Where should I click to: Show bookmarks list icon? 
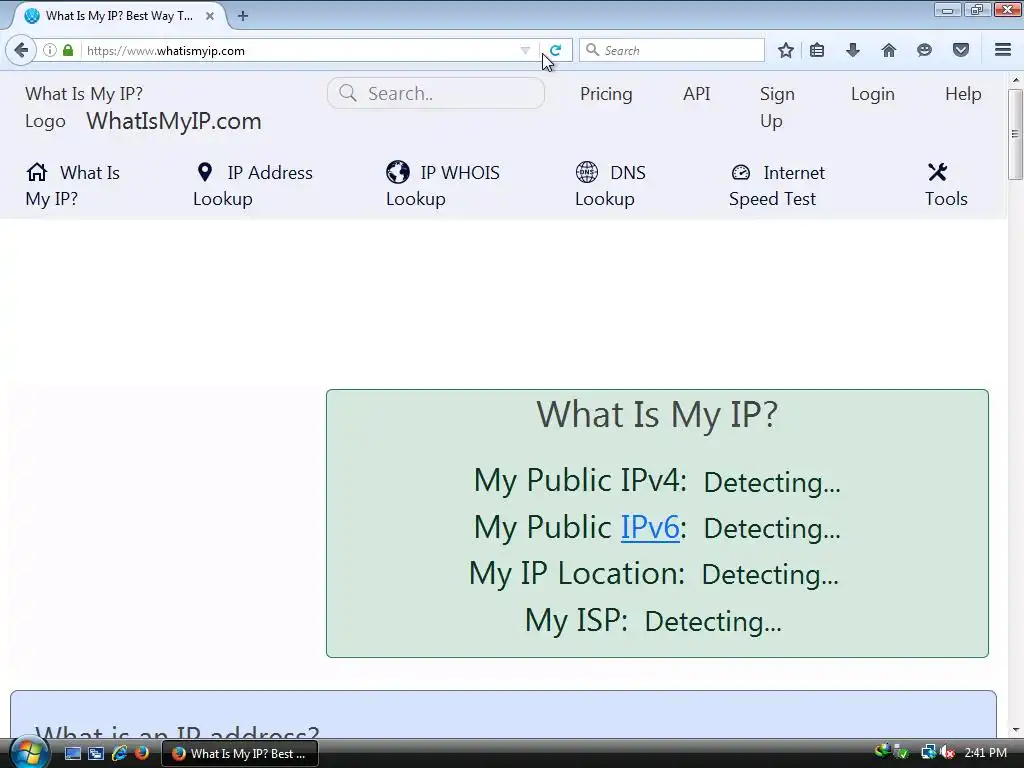(x=817, y=50)
